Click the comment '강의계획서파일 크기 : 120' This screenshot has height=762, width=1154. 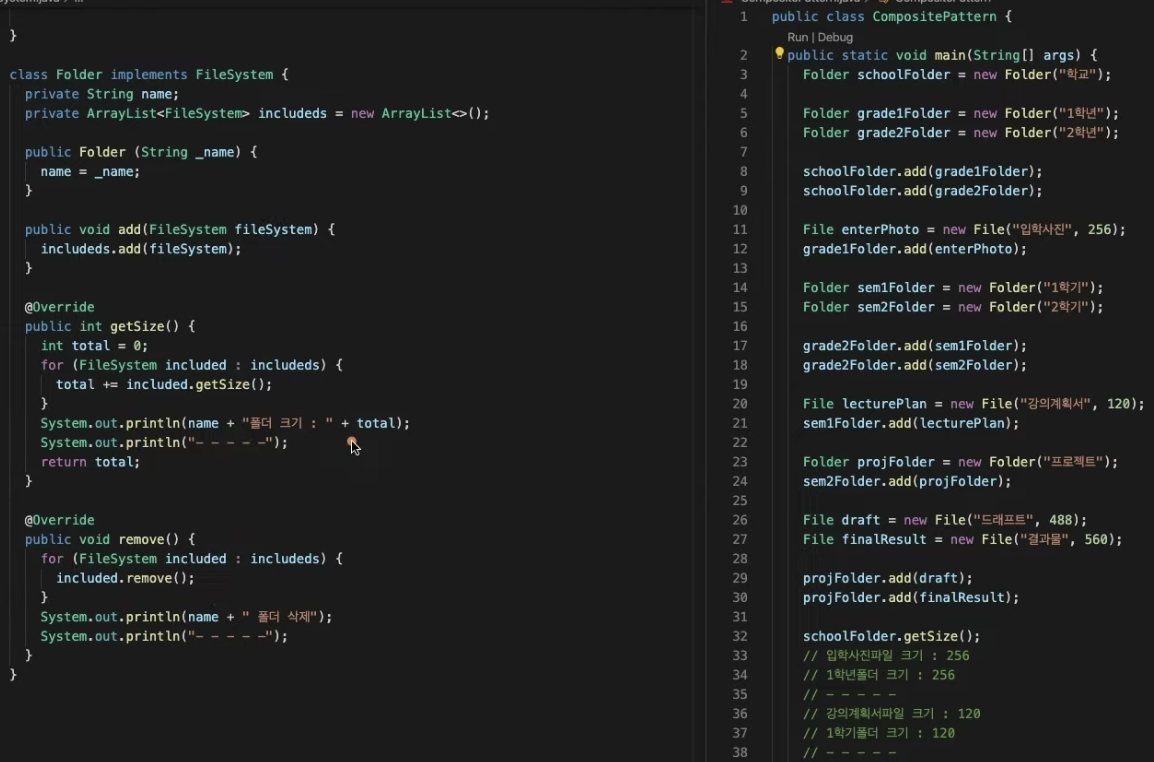click(x=892, y=714)
